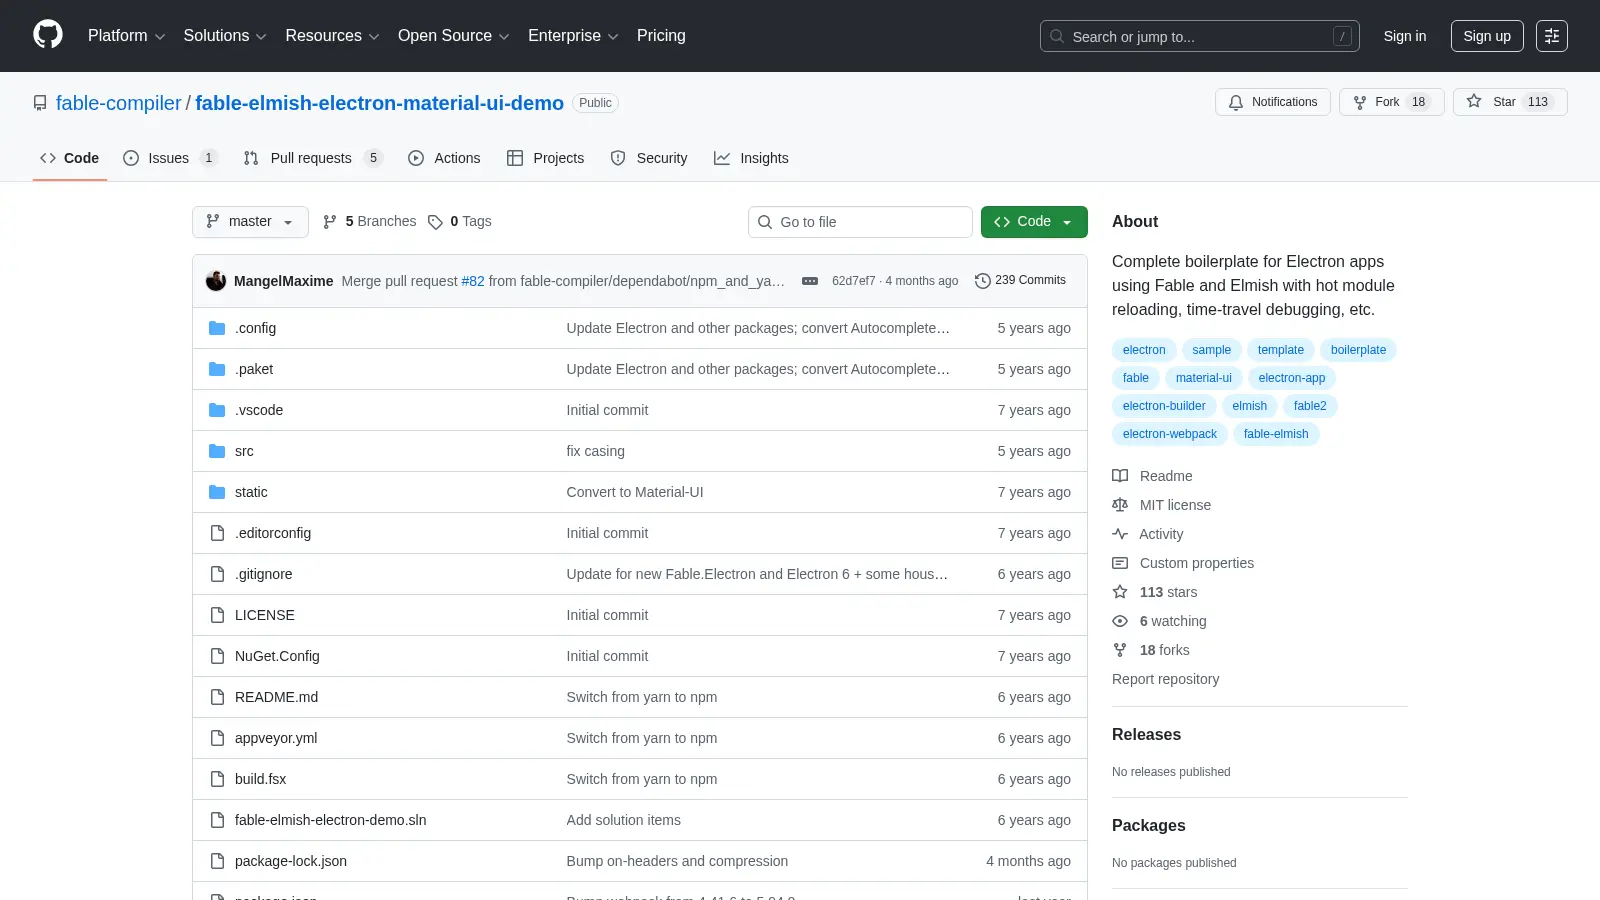Open the Actions tab
The height and width of the screenshot is (900, 1600).
[444, 158]
